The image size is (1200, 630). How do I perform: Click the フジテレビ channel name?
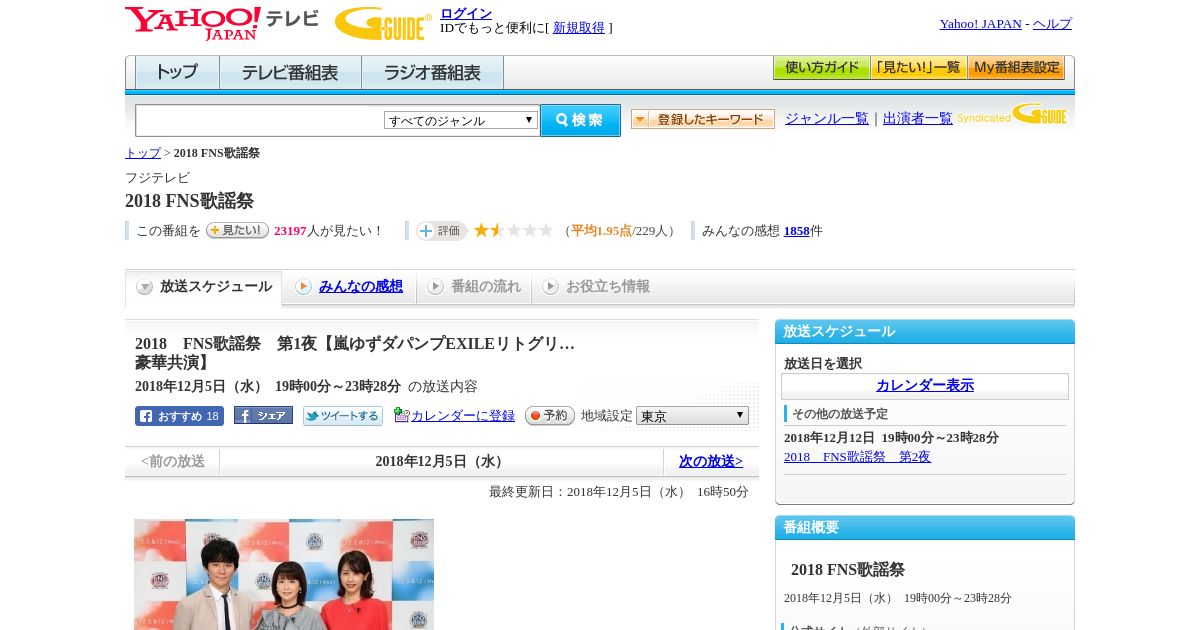coord(157,178)
